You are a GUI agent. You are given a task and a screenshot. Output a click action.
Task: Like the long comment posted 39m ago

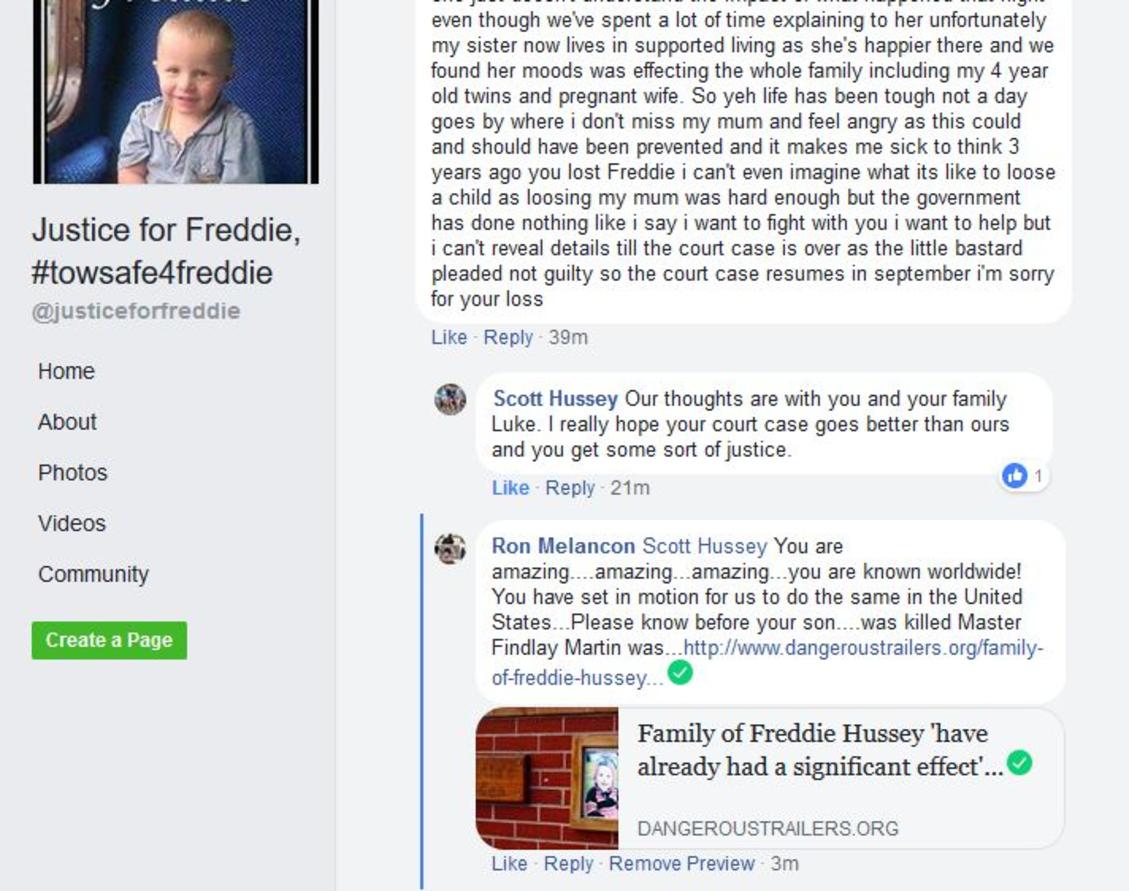(x=449, y=337)
